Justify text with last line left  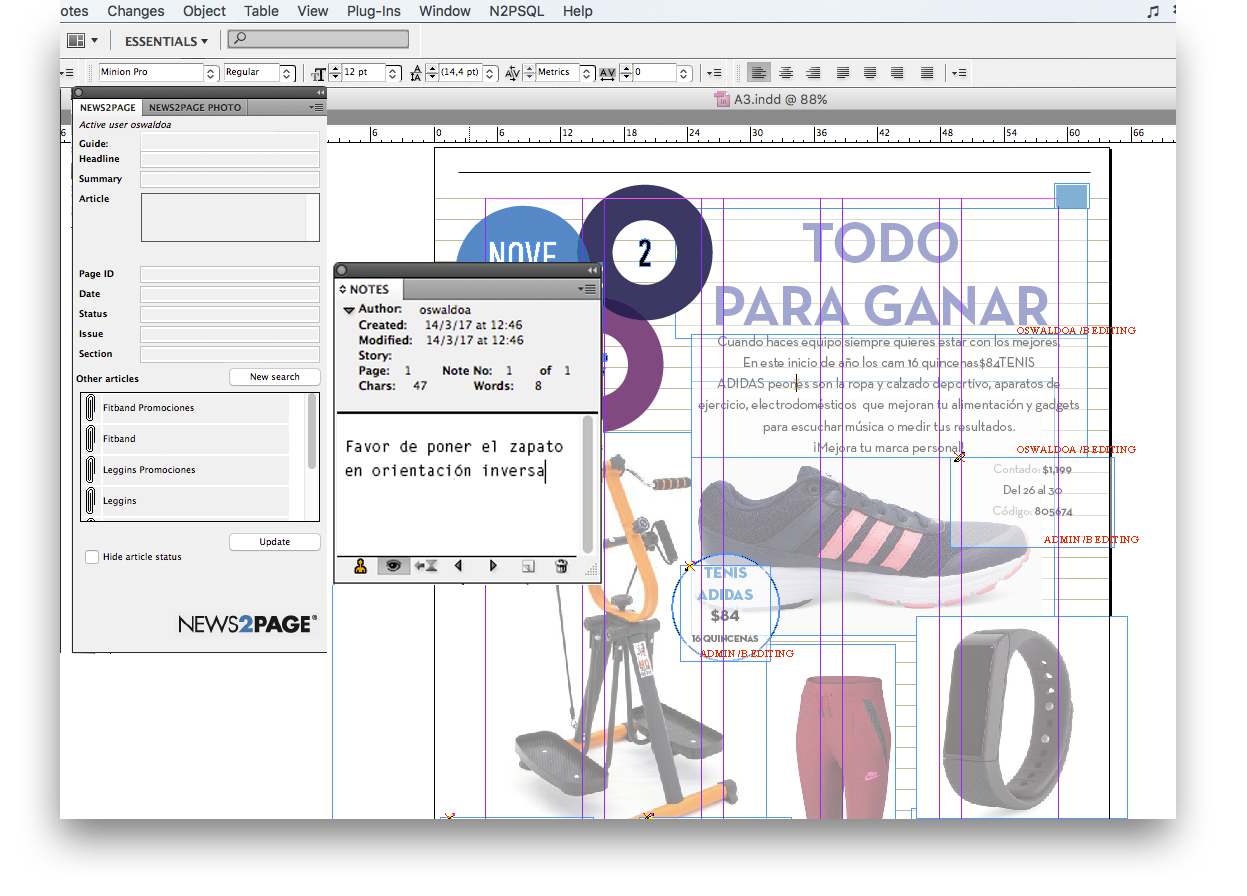tap(844, 73)
